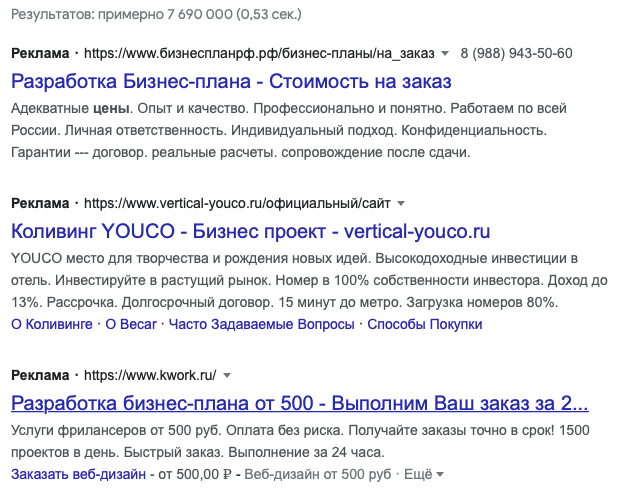Click 'Реклама' label of YOUCO ad

(x=40, y=203)
